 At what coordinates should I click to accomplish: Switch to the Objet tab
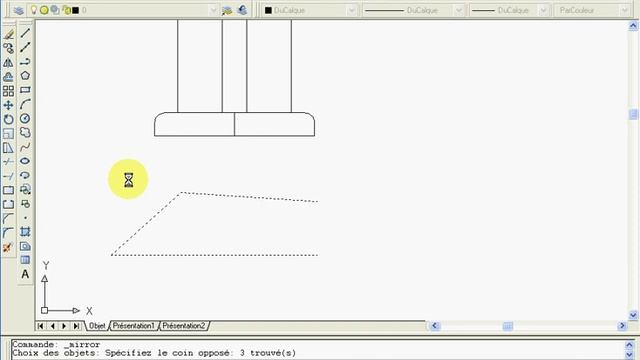97,326
